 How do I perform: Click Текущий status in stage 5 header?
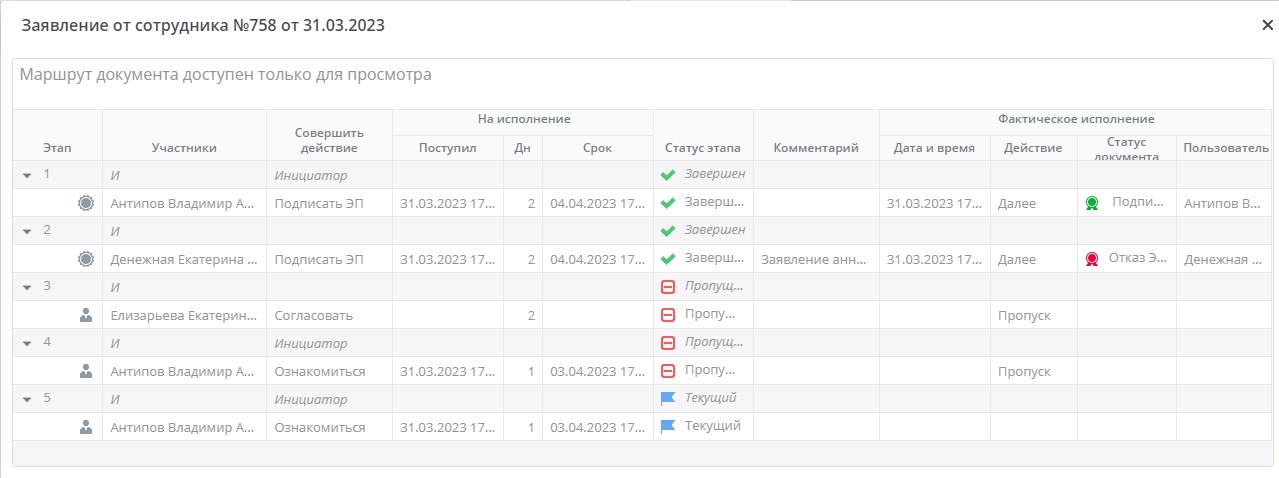point(710,398)
